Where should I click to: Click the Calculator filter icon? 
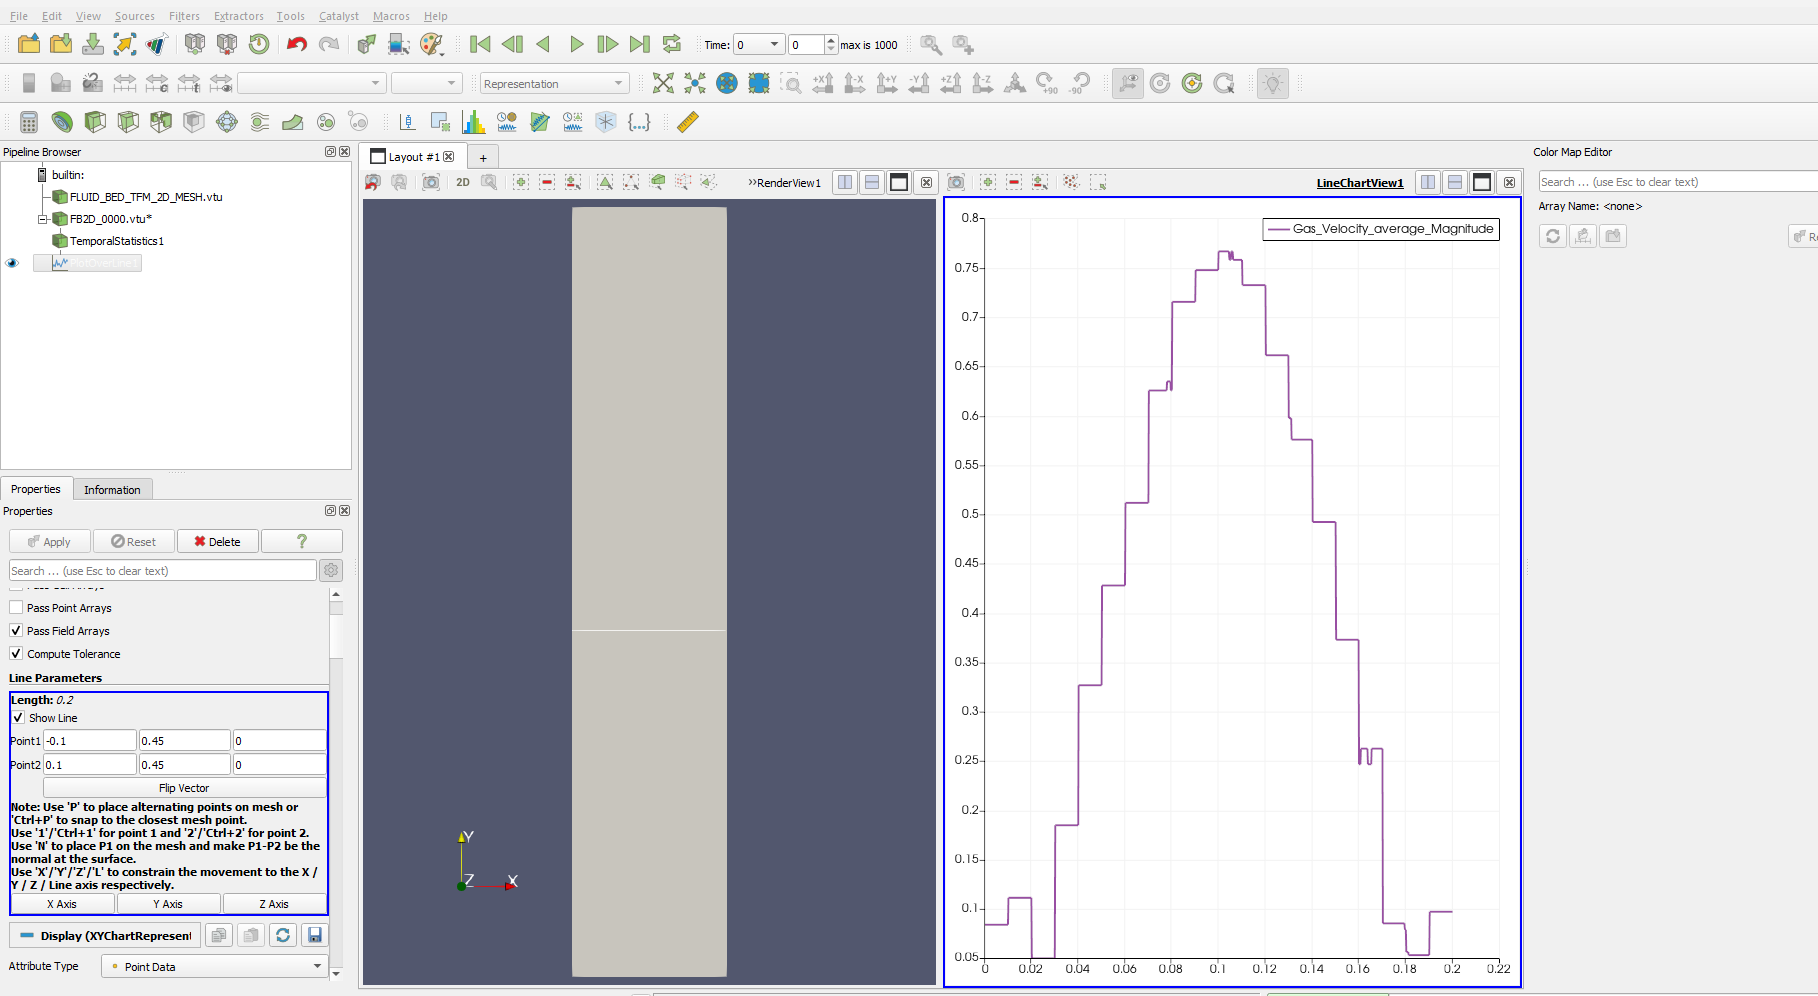click(29, 122)
